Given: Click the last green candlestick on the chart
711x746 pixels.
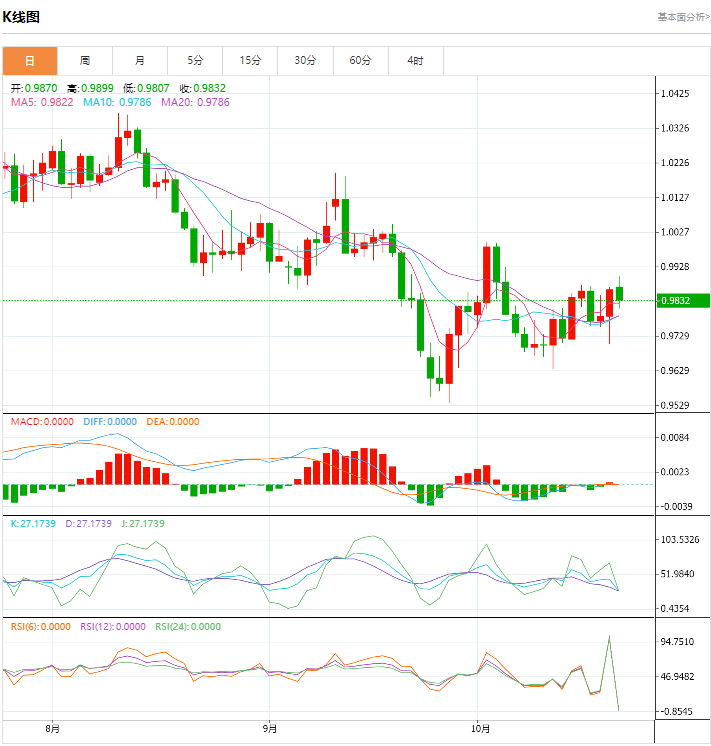Looking at the screenshot, I should click(x=619, y=294).
